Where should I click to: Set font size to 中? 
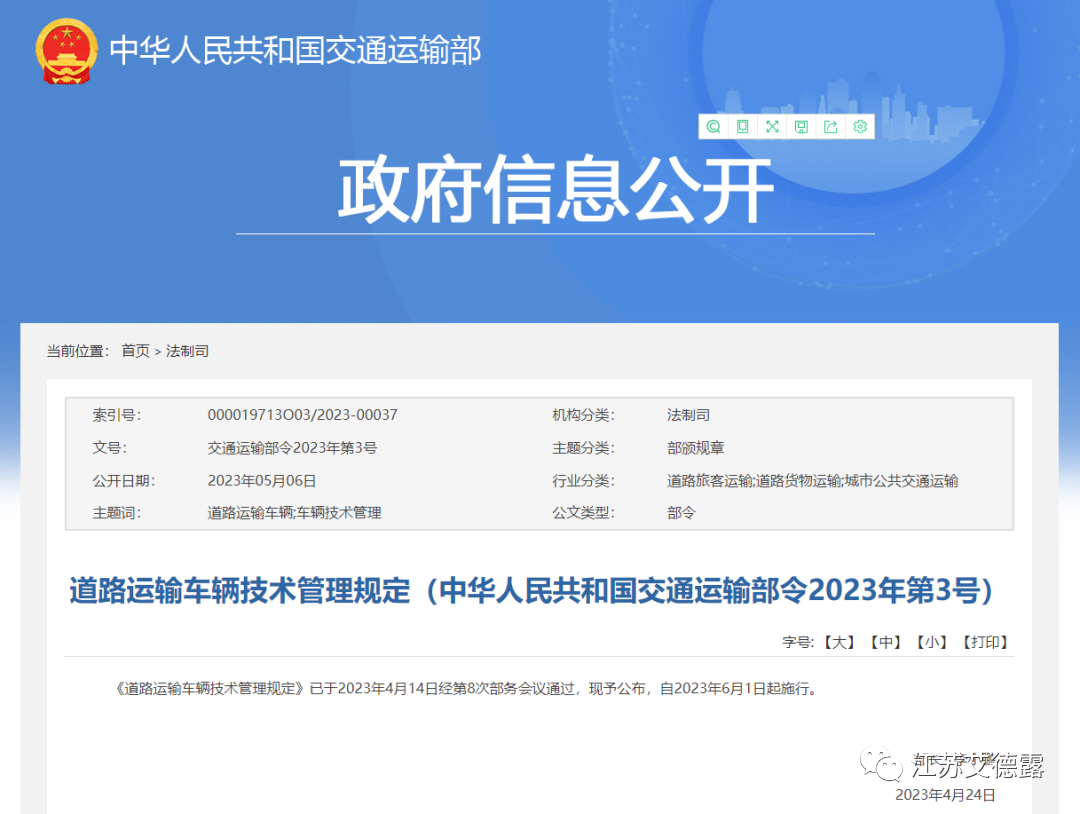tap(886, 643)
